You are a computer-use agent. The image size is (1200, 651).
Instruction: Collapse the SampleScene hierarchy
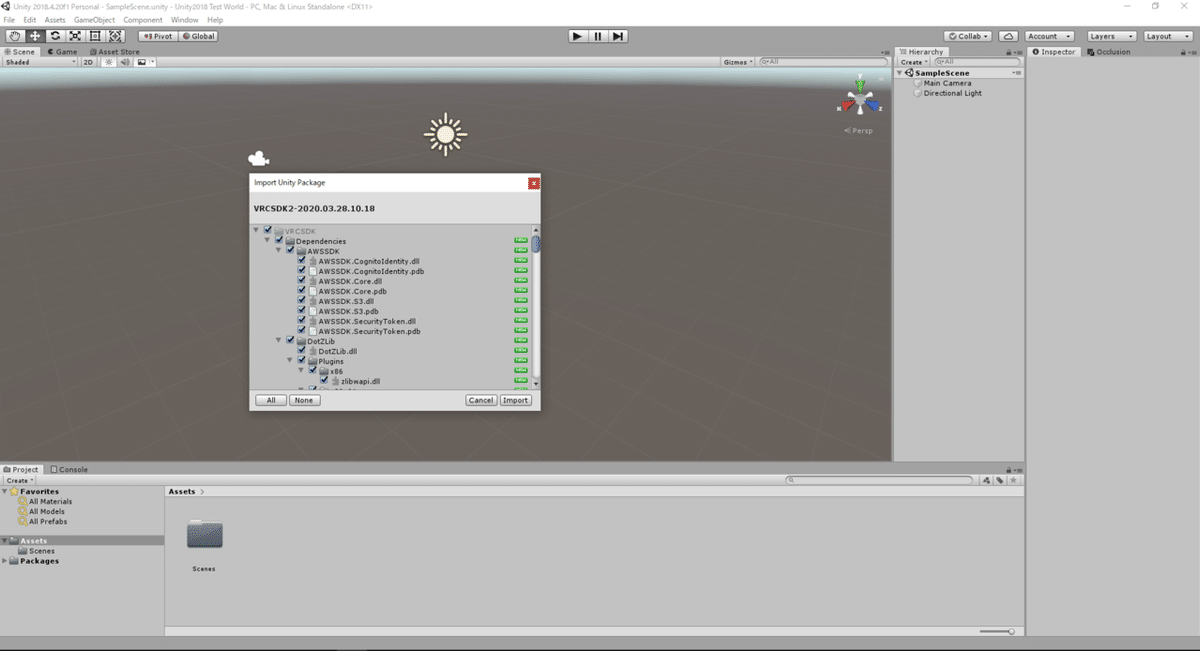900,73
